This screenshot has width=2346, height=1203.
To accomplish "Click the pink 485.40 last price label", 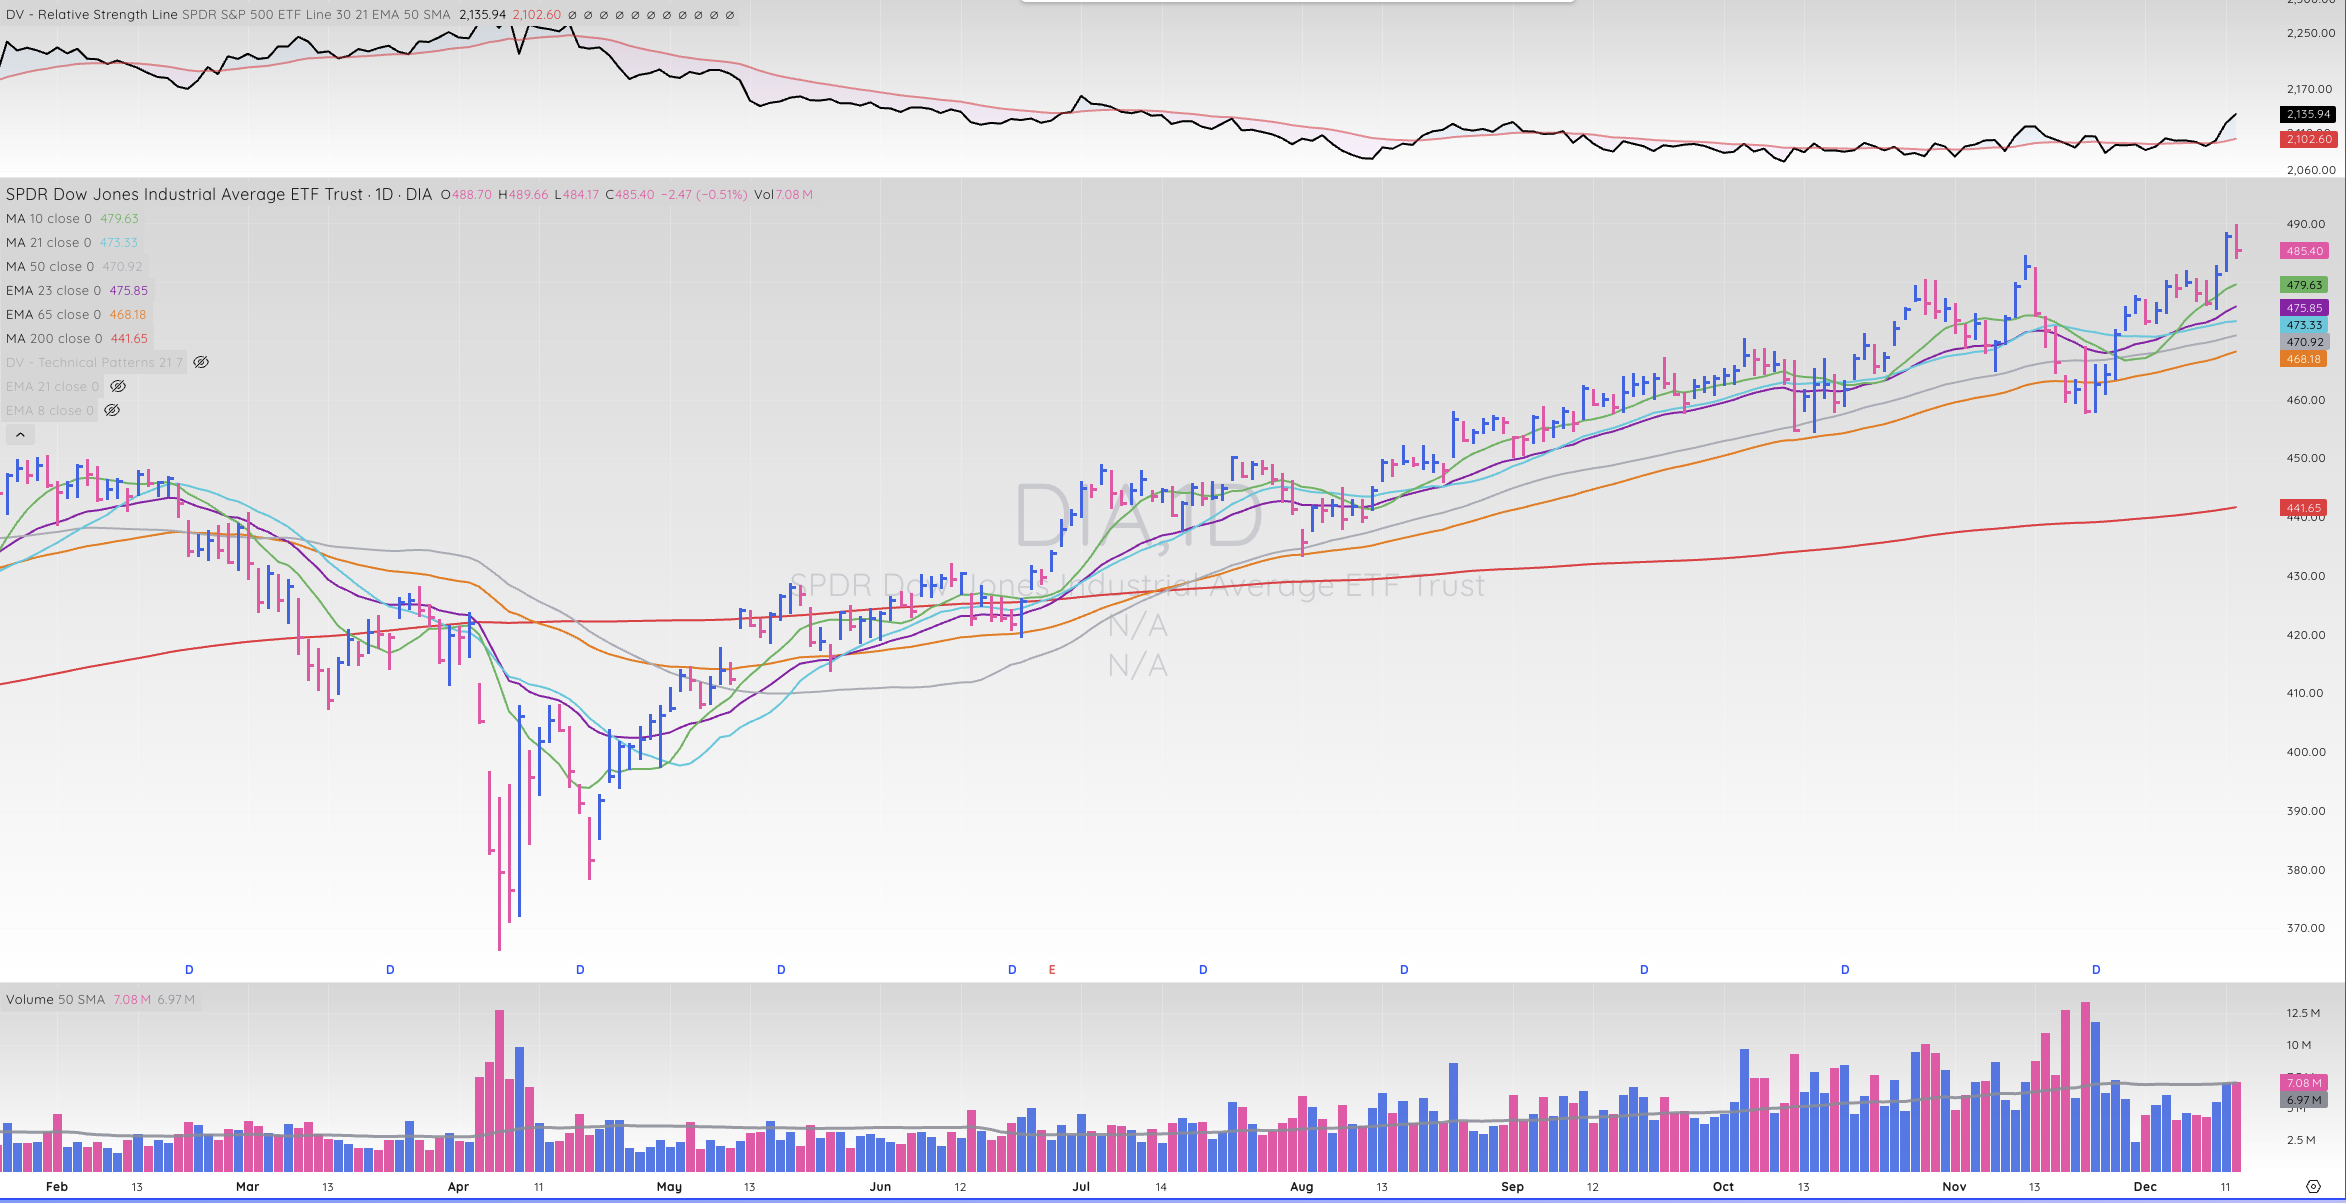I will 2304,251.
